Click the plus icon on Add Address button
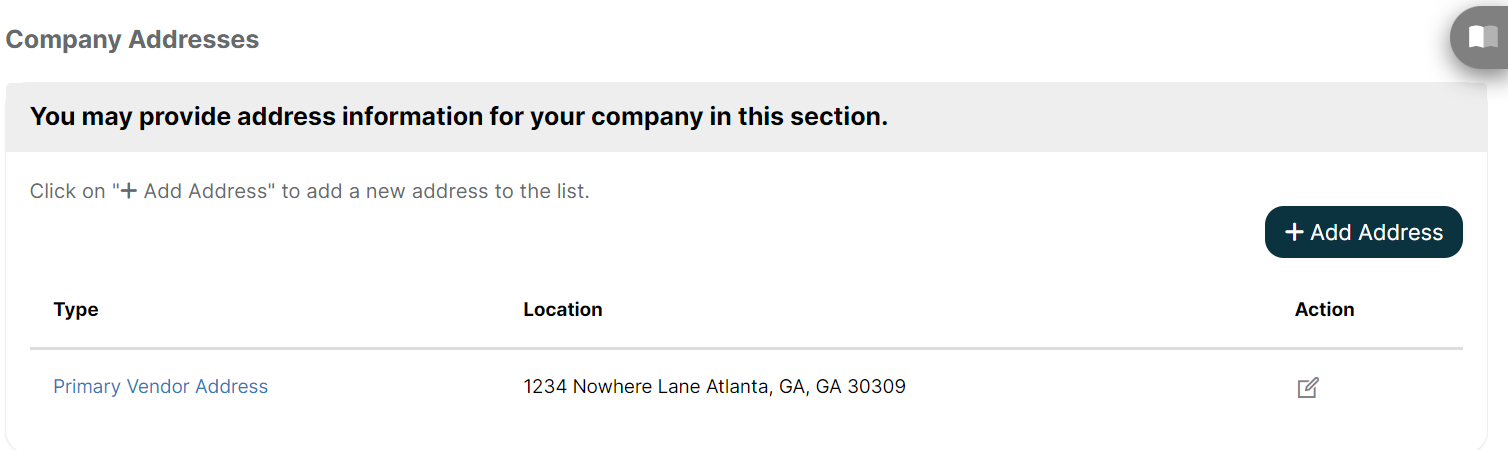1508x450 pixels. tap(1294, 232)
